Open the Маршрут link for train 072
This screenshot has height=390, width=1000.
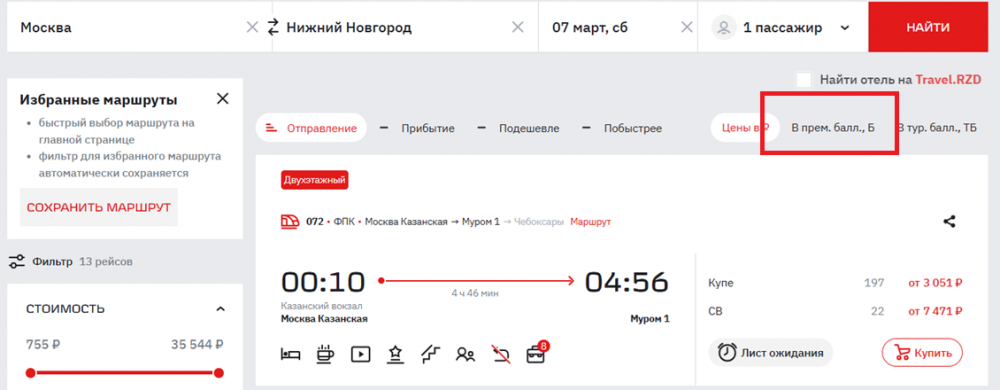591,222
